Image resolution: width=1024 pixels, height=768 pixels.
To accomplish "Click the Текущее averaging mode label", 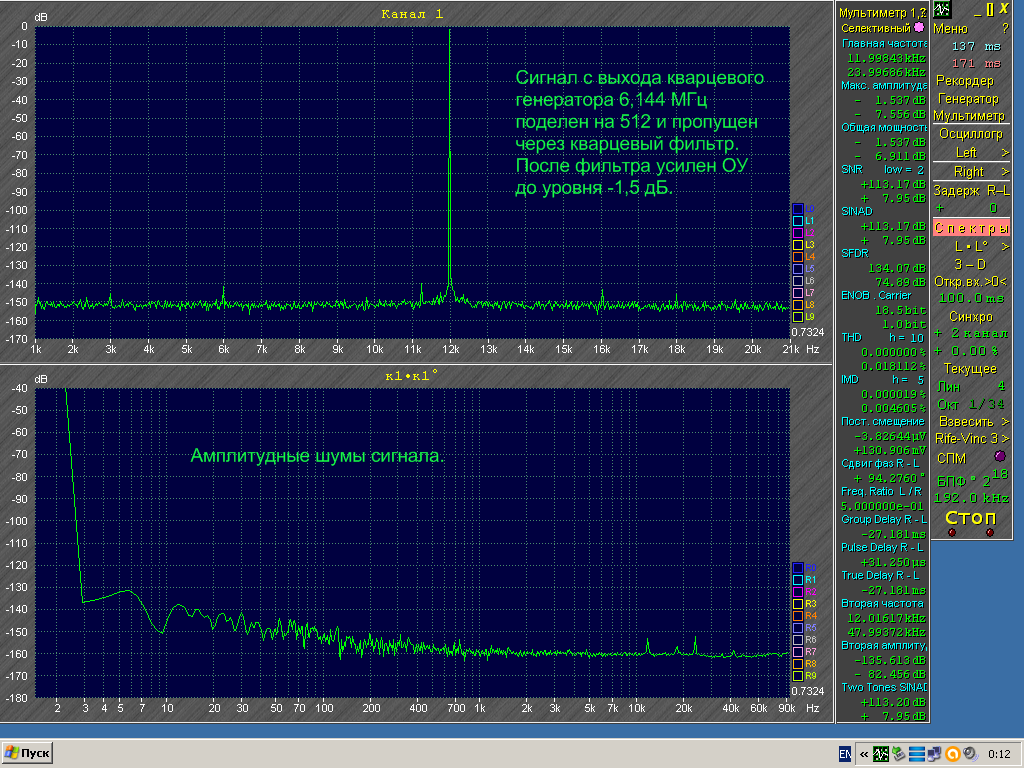I will click(x=970, y=369).
